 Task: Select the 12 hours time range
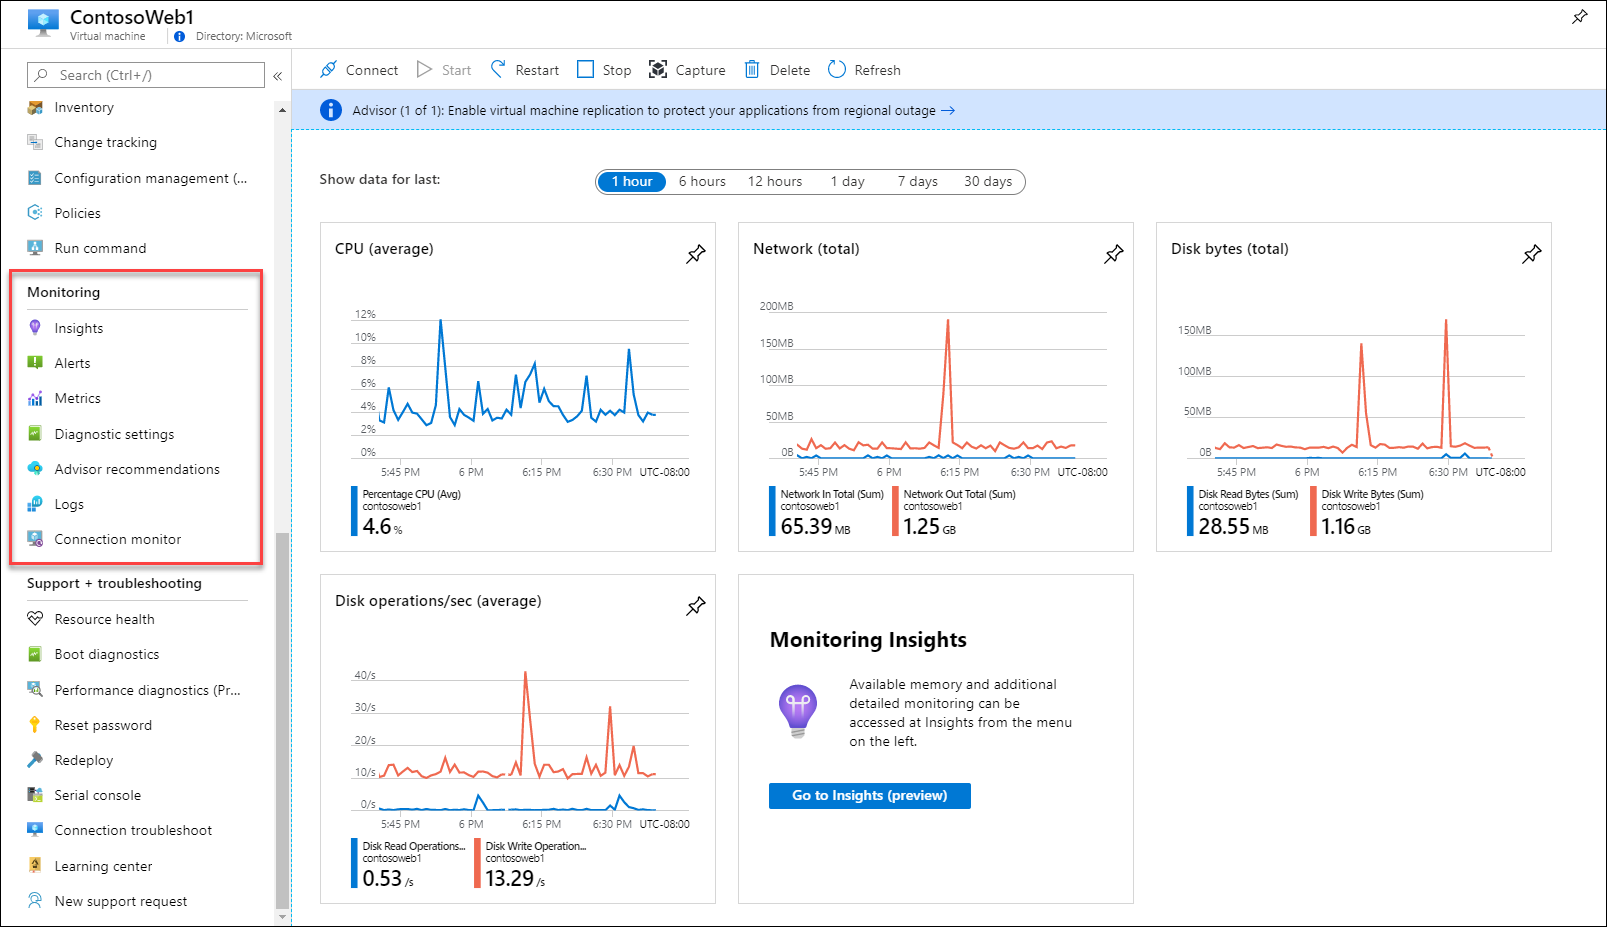point(775,181)
